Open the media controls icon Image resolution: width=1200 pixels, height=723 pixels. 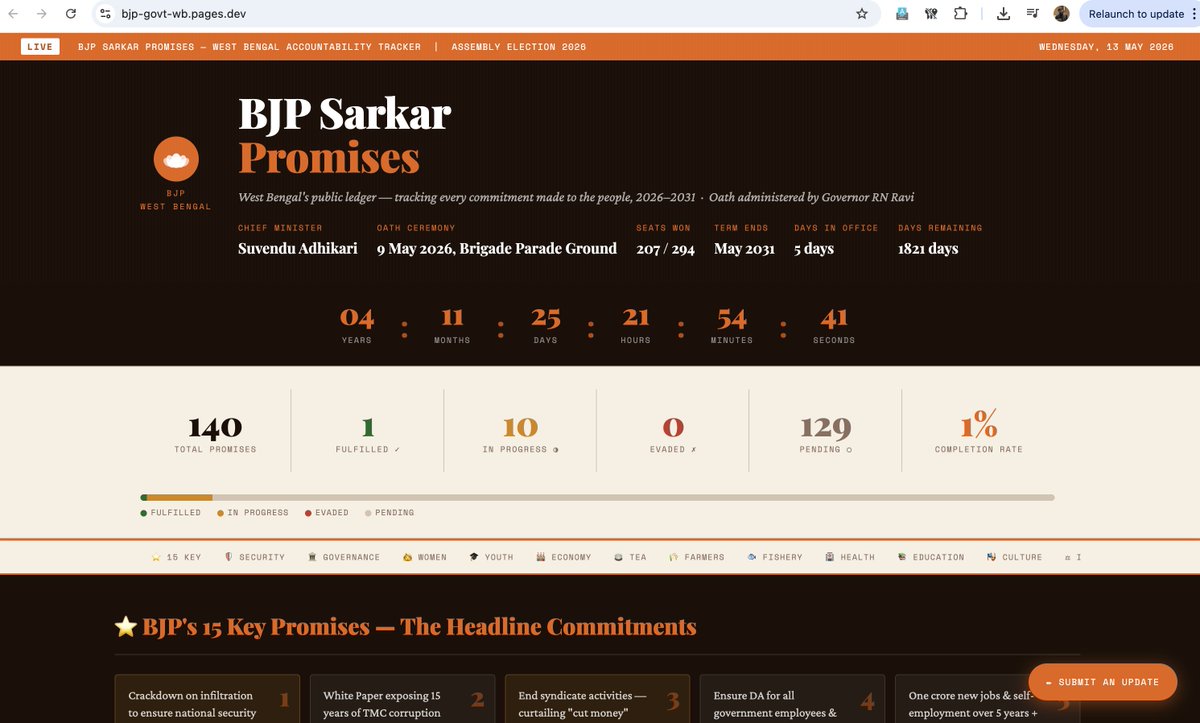(1033, 14)
